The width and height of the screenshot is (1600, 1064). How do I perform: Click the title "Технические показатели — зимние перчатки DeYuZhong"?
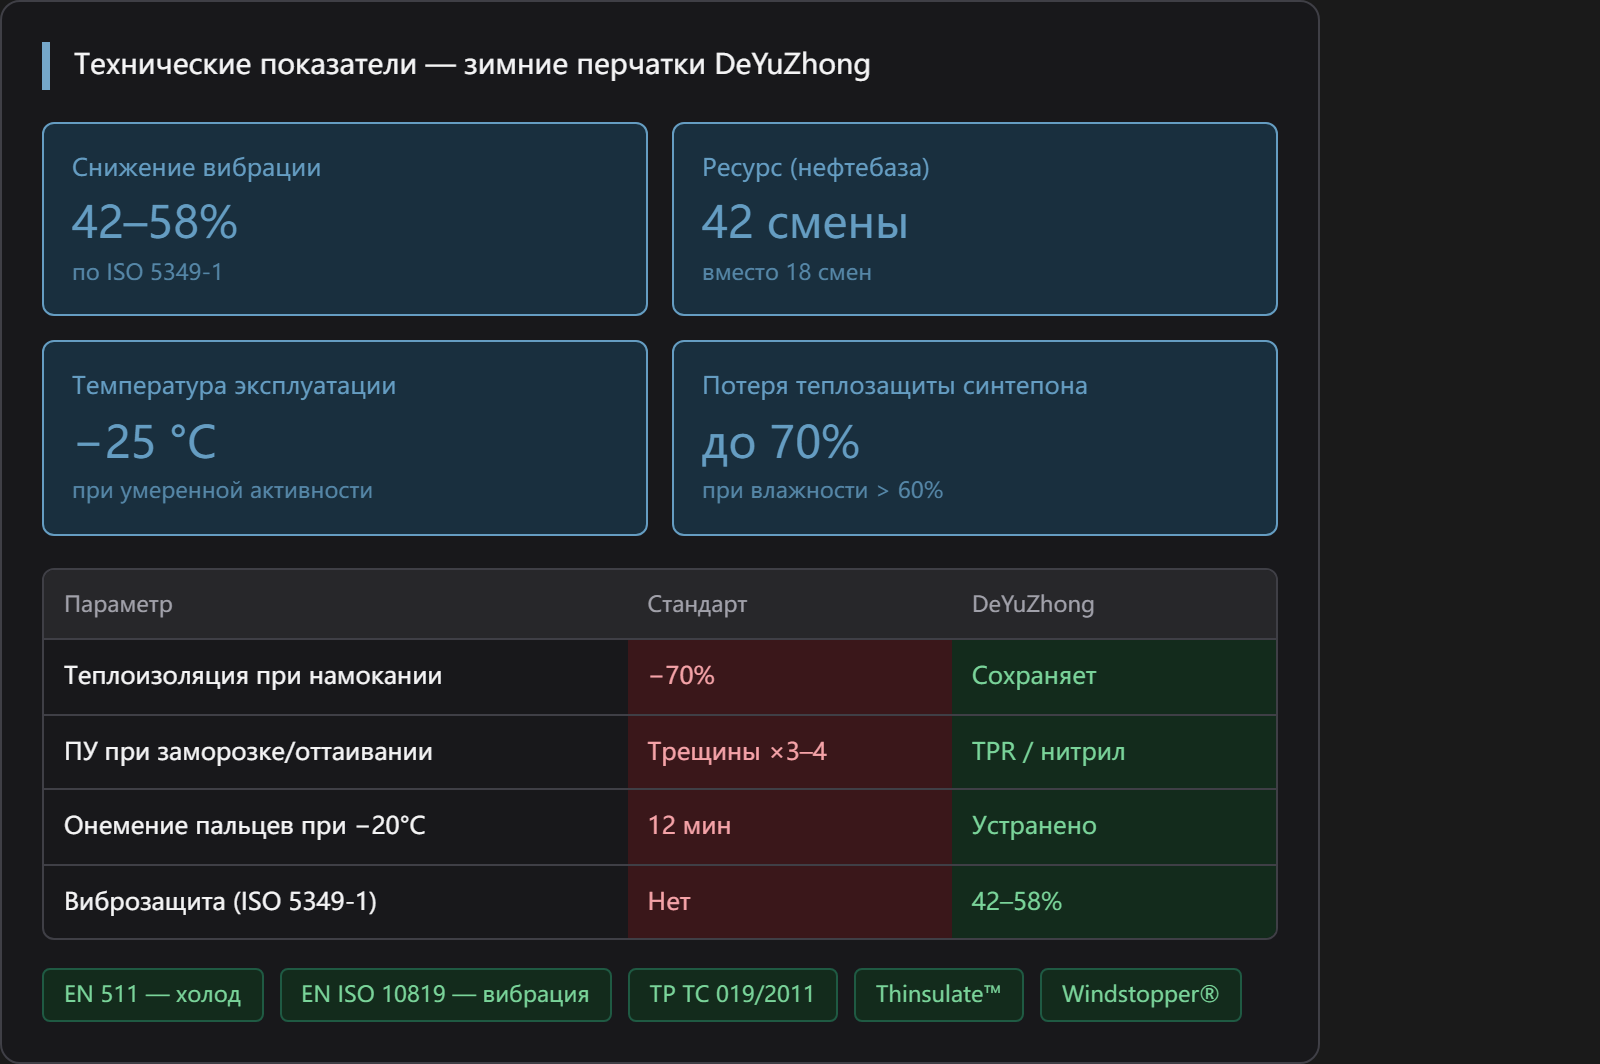(x=472, y=65)
